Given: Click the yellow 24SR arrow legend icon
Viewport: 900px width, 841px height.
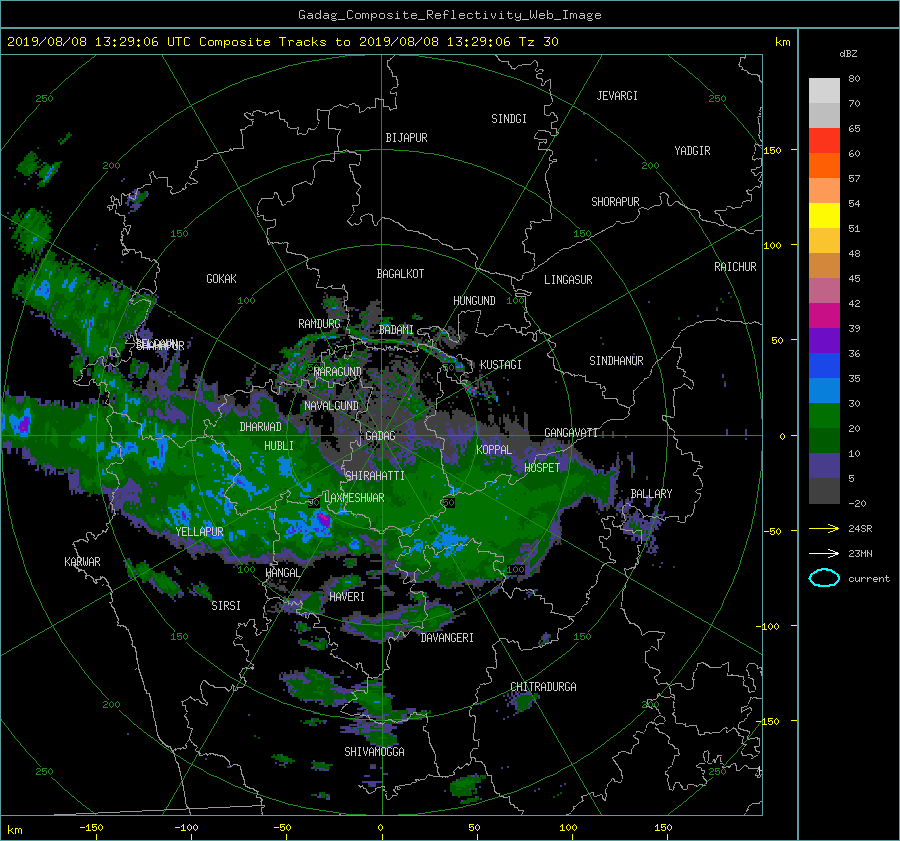Looking at the screenshot, I should (x=824, y=528).
